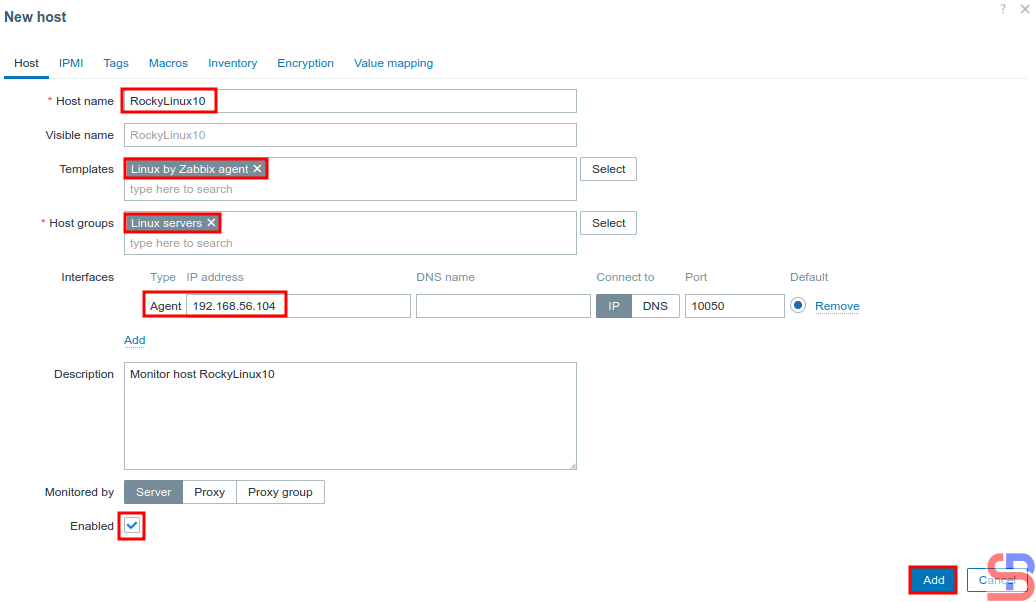The width and height of the screenshot is (1036, 602).
Task: Remove the Linux by Zabbix agent template tag
Action: pos(257,169)
